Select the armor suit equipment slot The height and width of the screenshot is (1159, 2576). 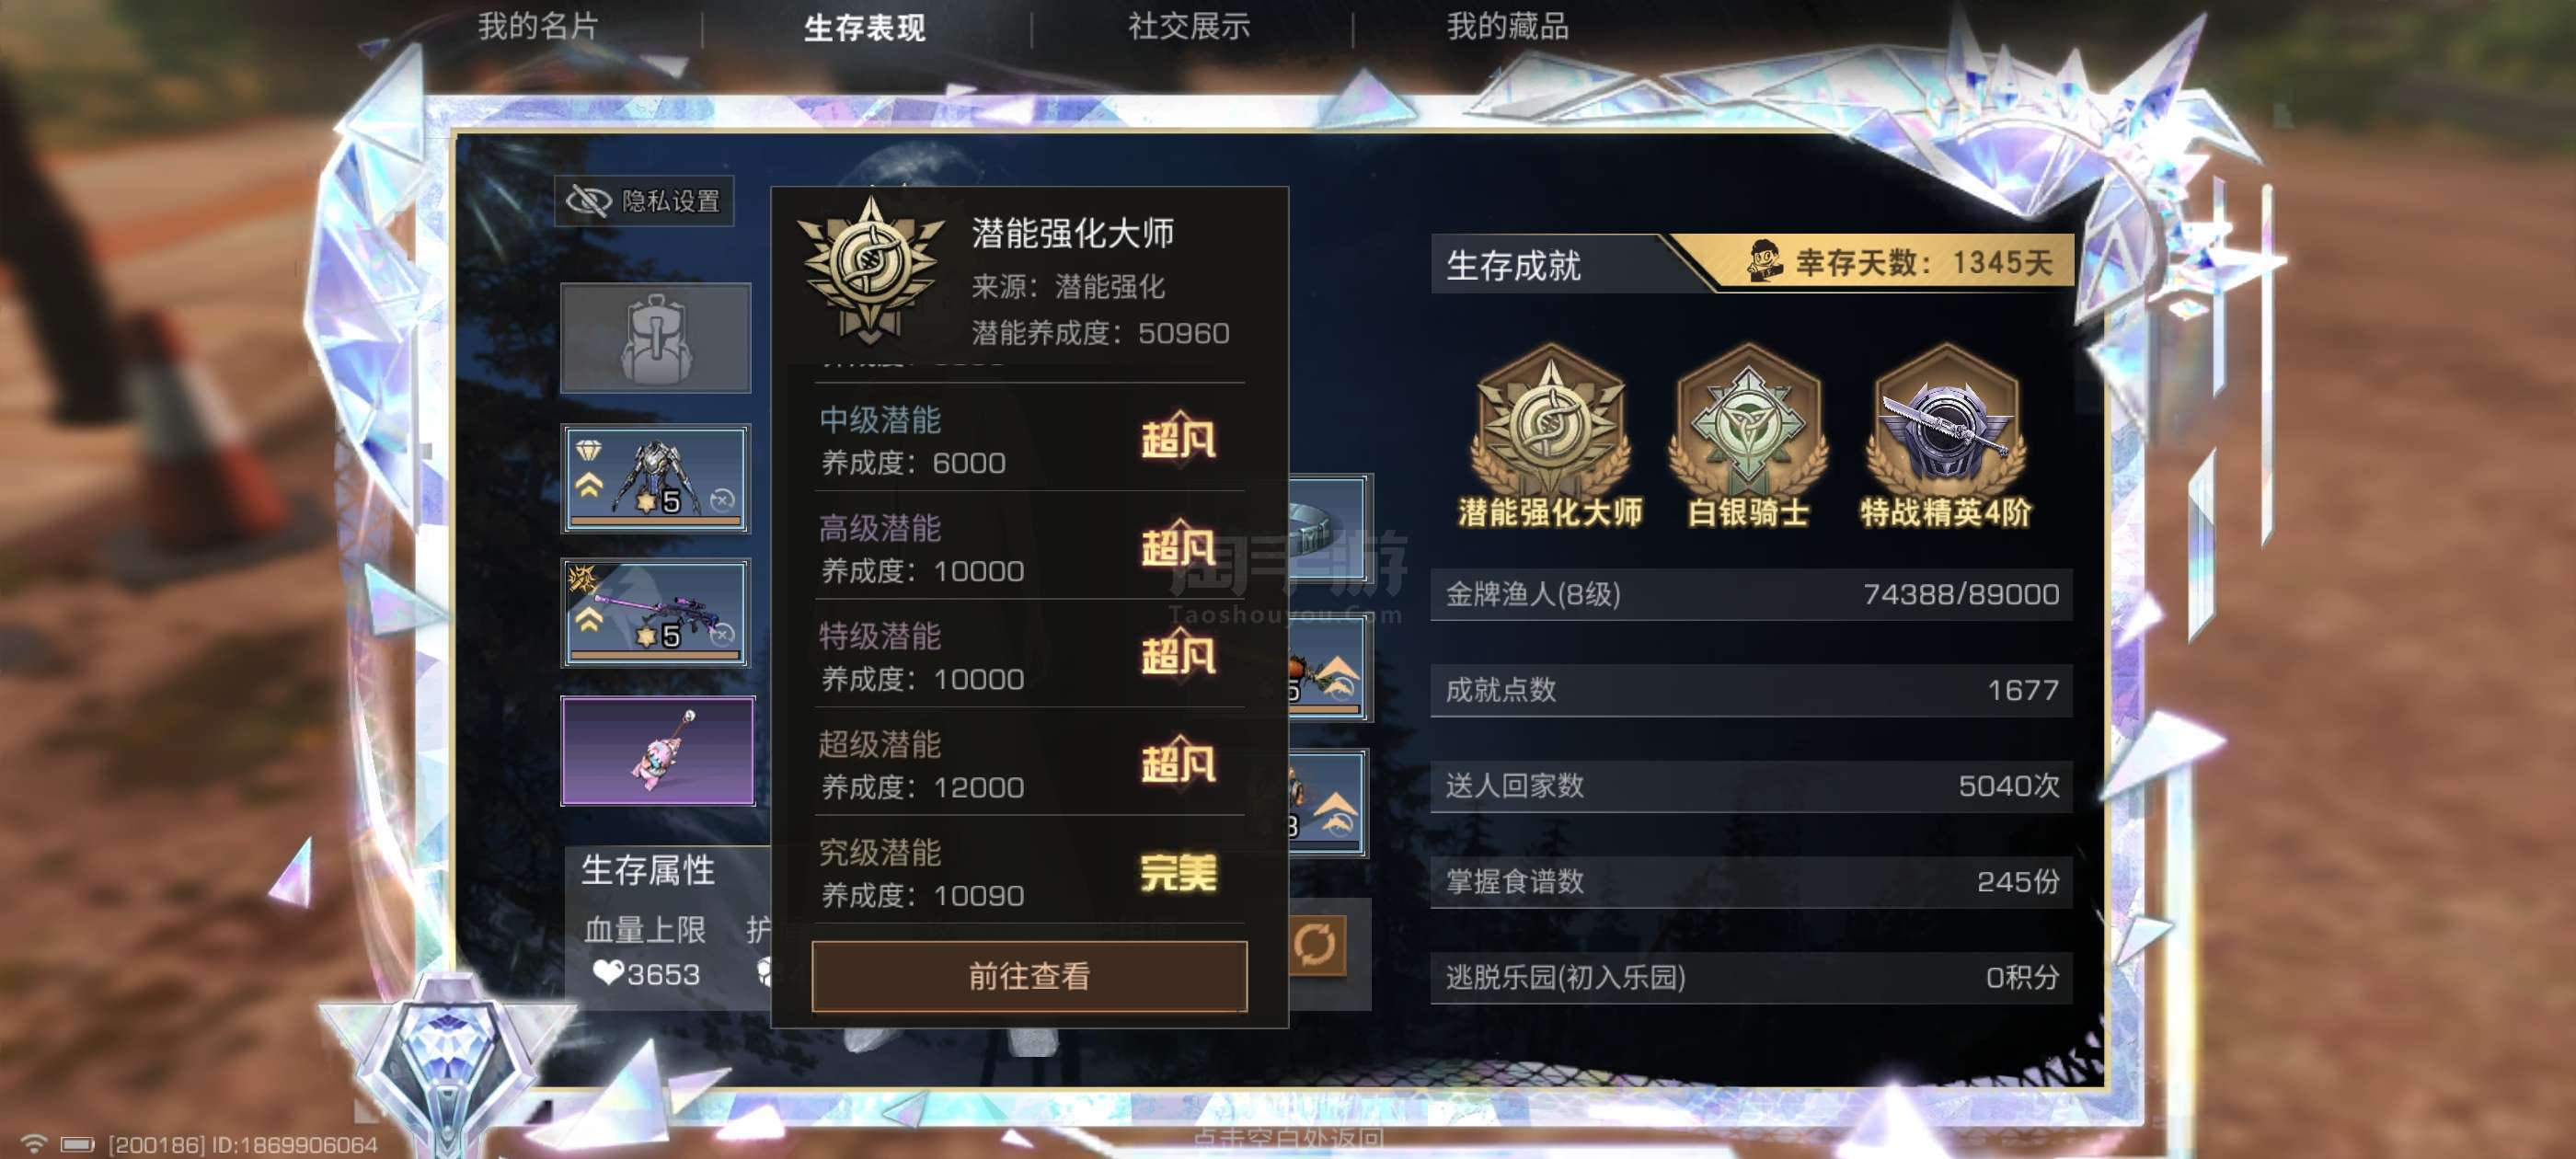pos(655,478)
